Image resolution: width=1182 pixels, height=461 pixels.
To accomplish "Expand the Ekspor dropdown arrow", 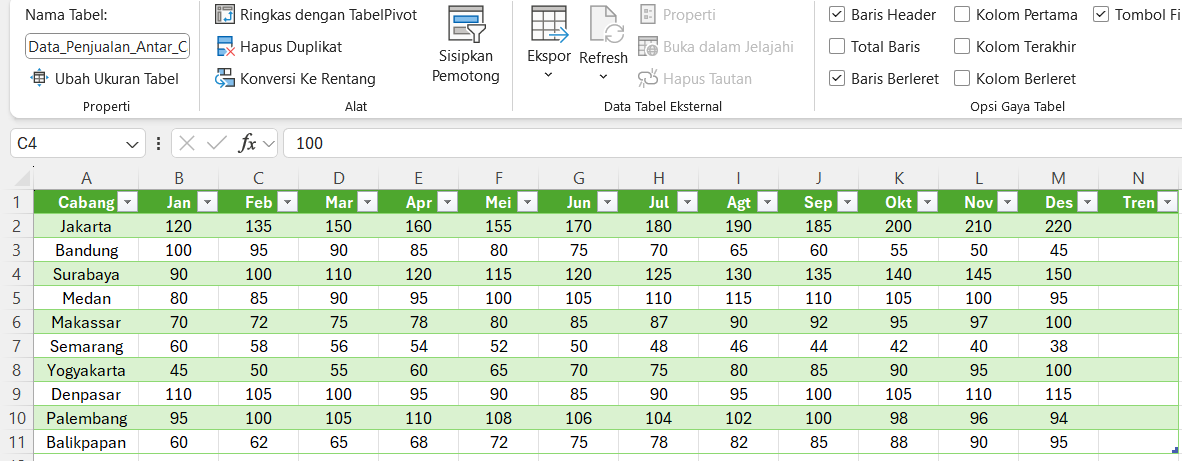I will [x=548, y=75].
